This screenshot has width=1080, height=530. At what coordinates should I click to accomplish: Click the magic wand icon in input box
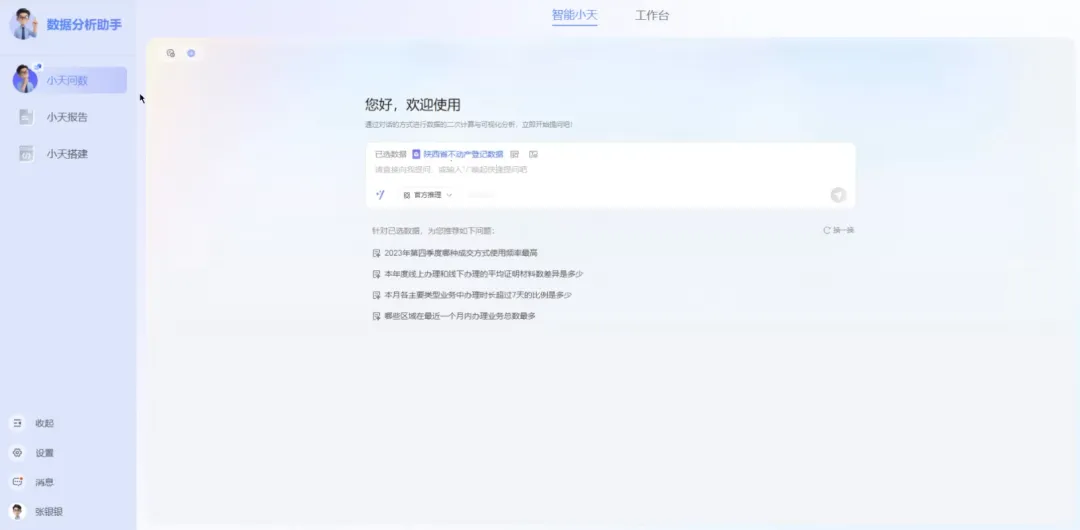[380, 195]
